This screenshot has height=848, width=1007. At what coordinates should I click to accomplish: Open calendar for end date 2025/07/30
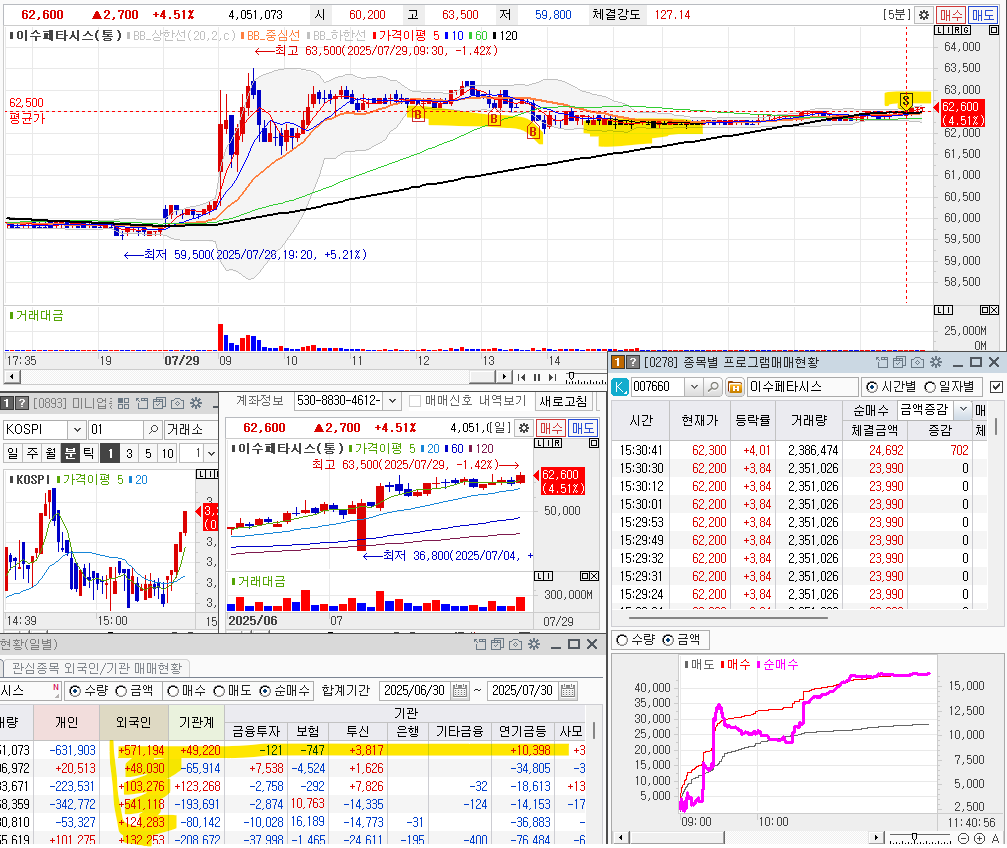(x=568, y=691)
